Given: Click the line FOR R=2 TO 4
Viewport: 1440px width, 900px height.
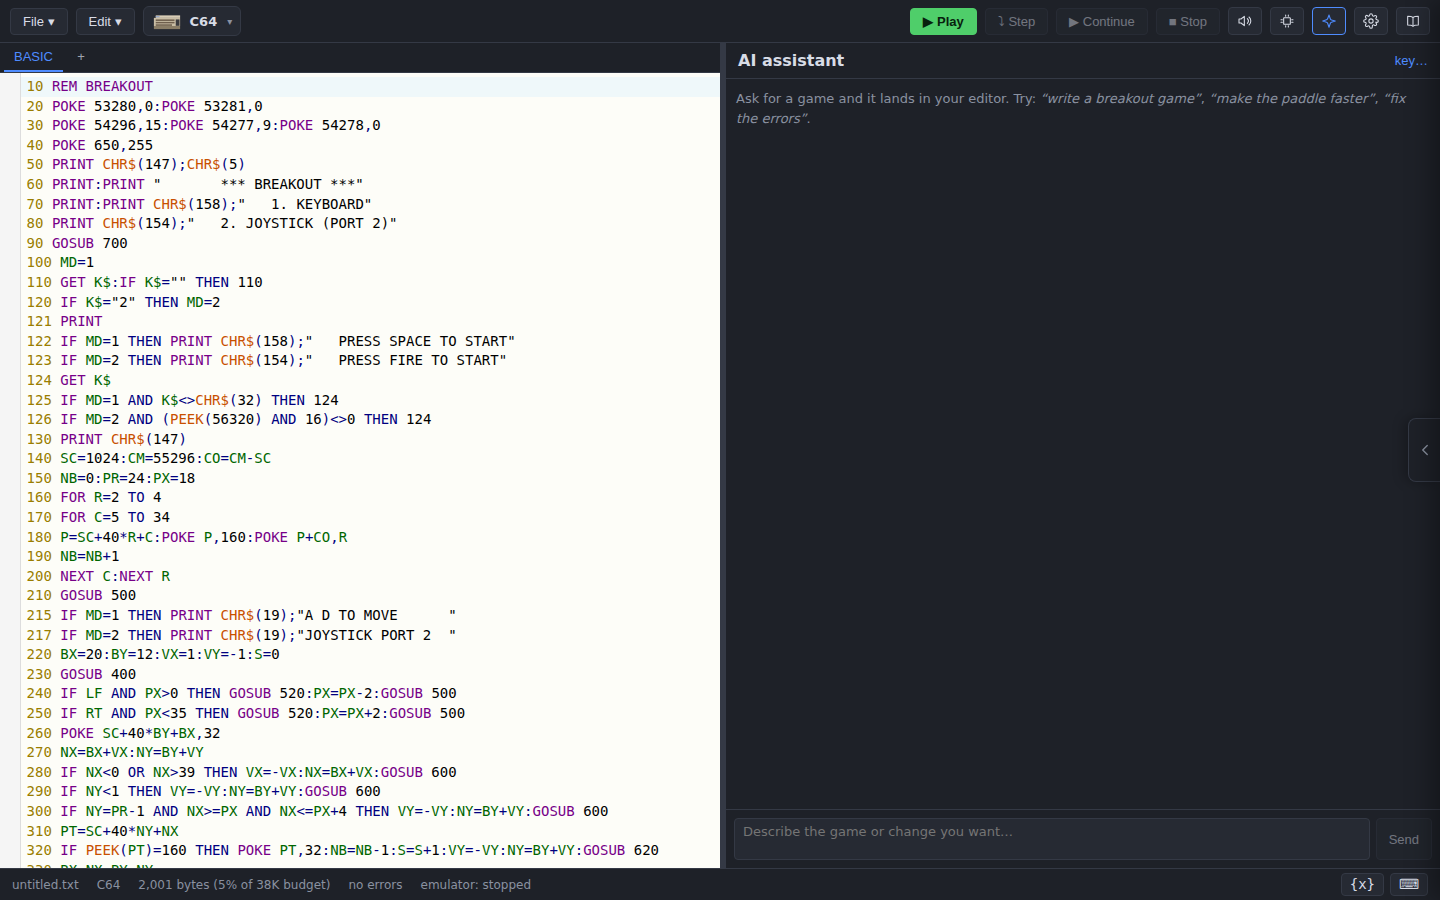Looking at the screenshot, I should (94, 497).
